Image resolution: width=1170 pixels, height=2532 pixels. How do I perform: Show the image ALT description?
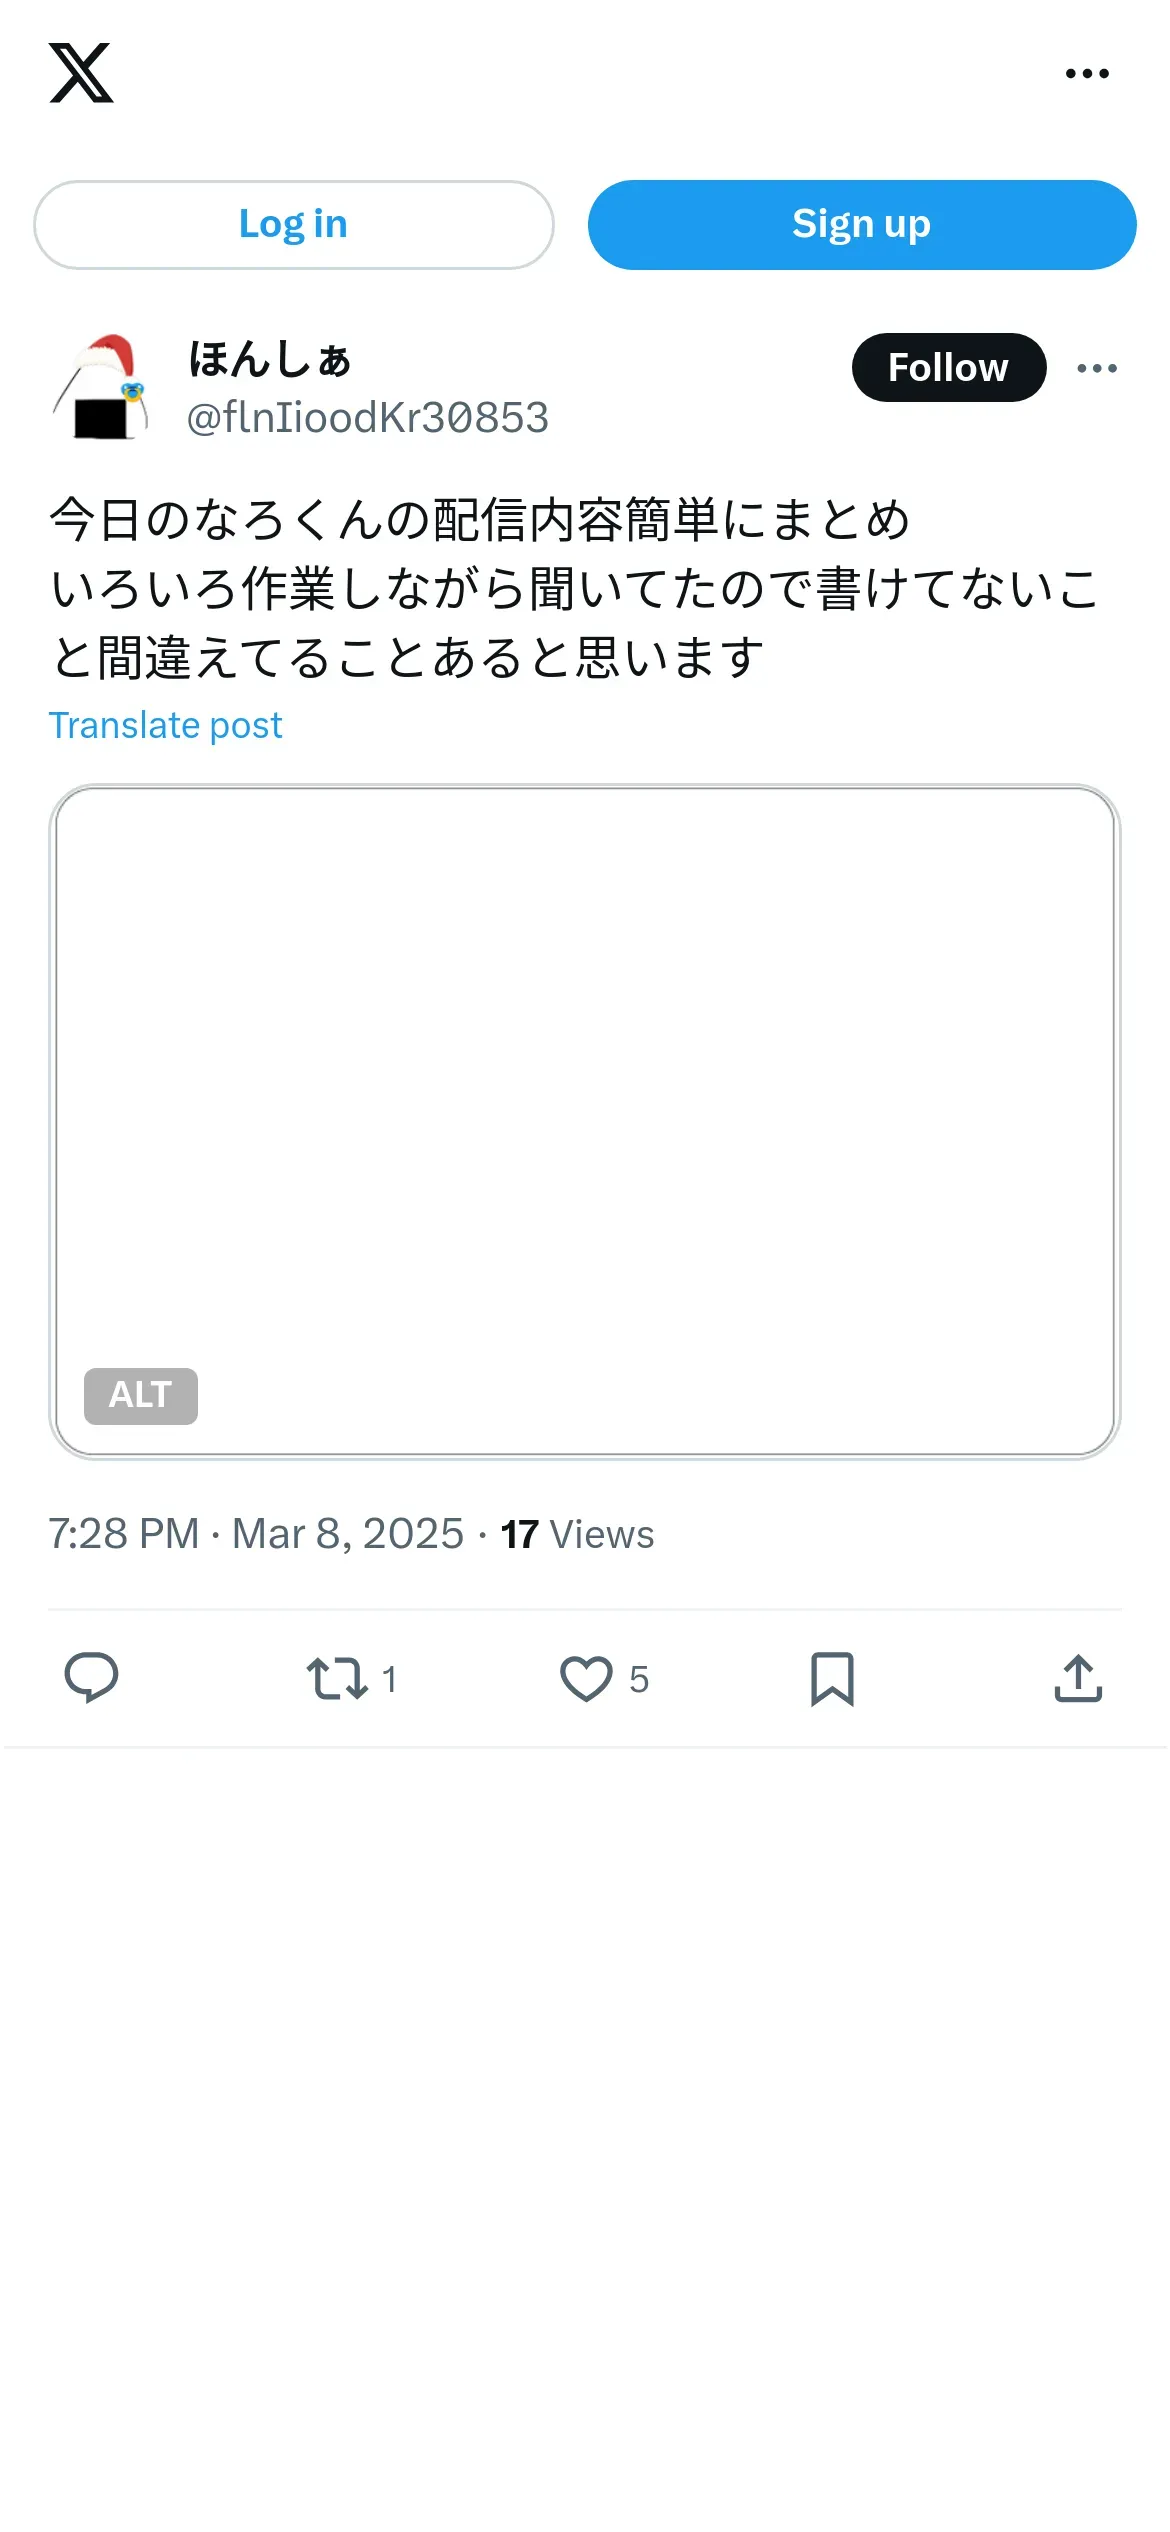point(141,1395)
